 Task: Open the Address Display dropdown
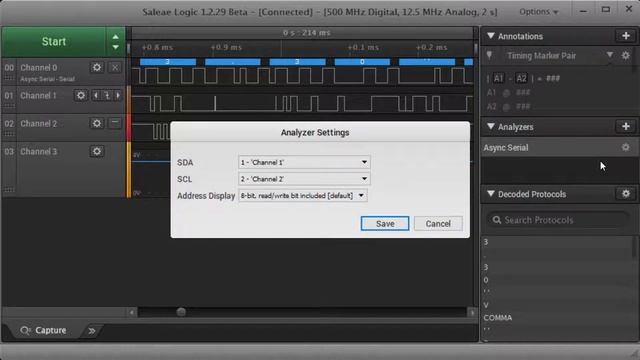[302, 196]
